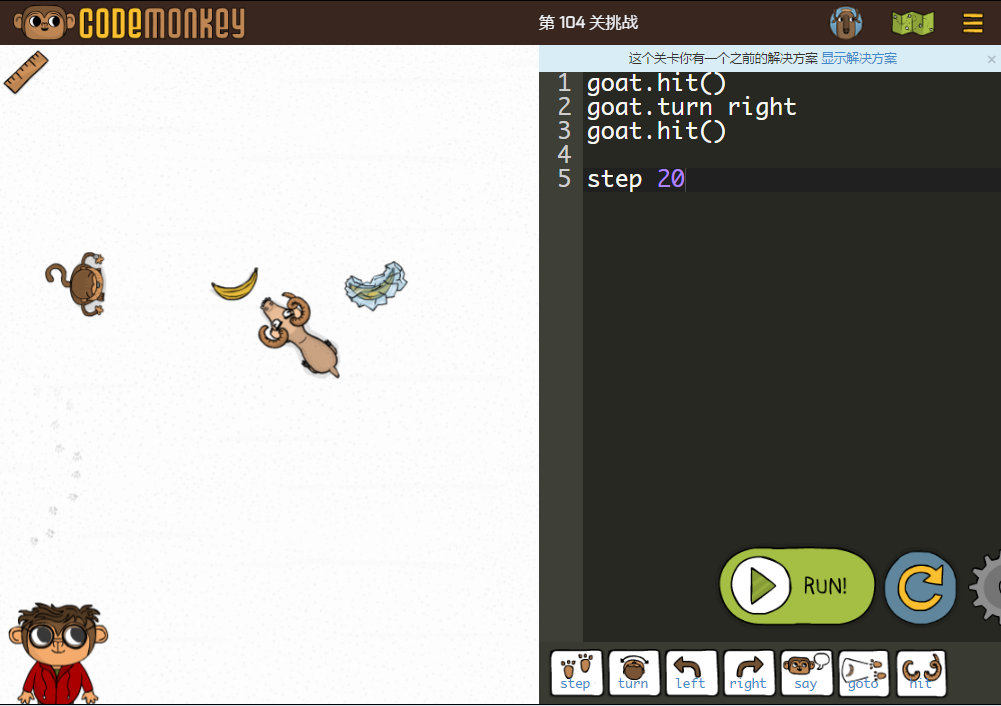Click the Gordo helper character in red jacket

click(57, 653)
